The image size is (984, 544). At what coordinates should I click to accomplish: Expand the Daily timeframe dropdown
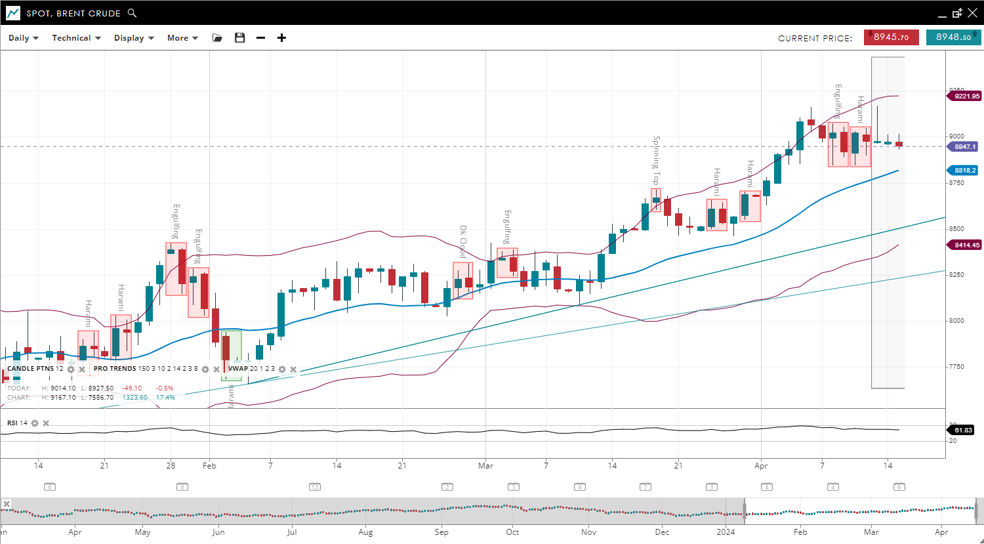coord(23,38)
